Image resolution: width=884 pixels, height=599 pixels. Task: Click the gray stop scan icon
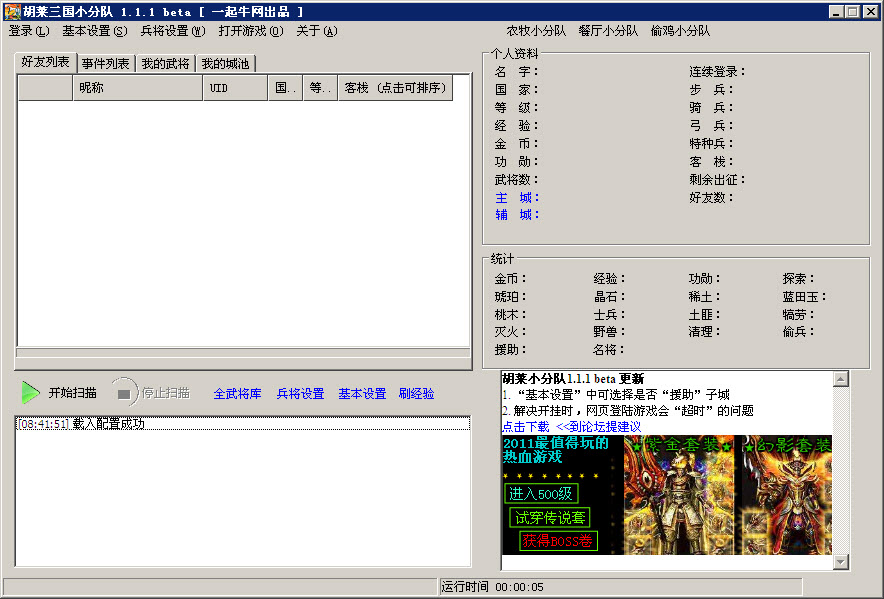(124, 393)
